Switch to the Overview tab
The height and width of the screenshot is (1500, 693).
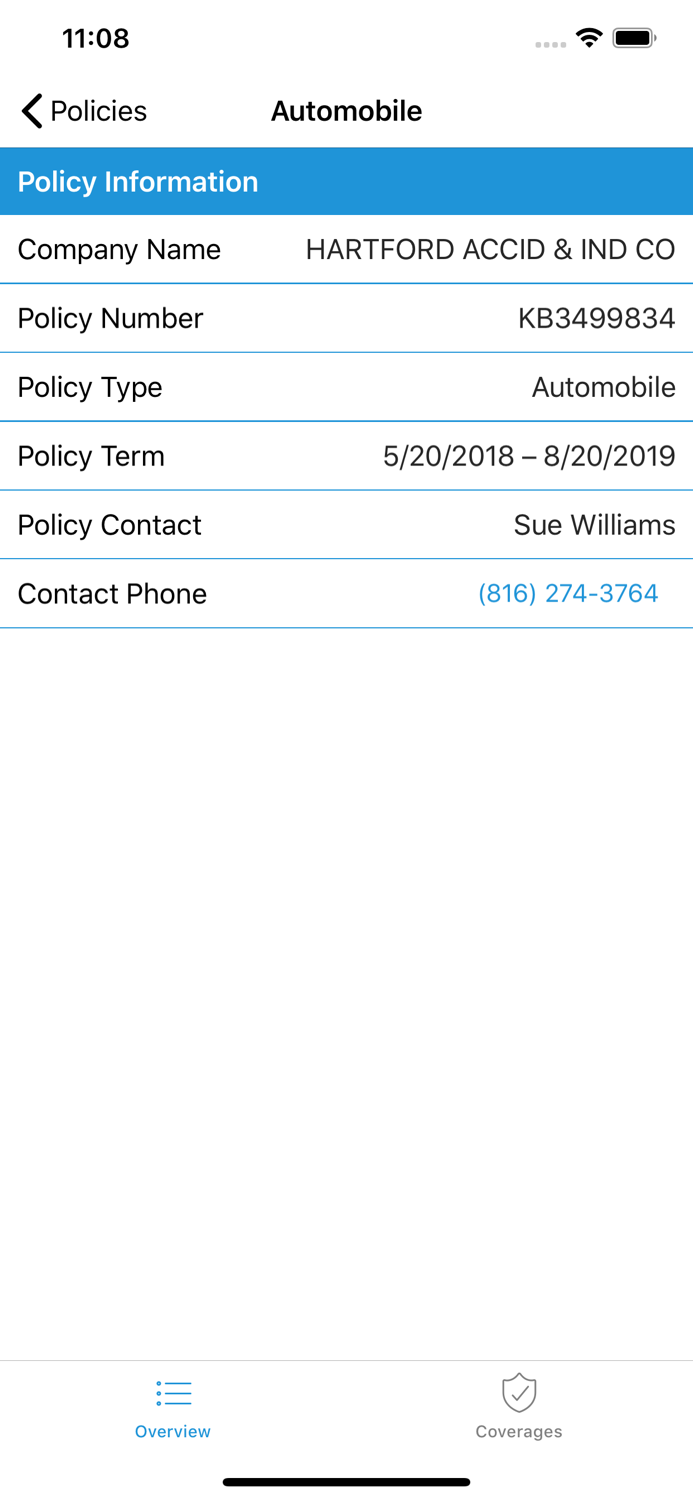pos(173,1407)
